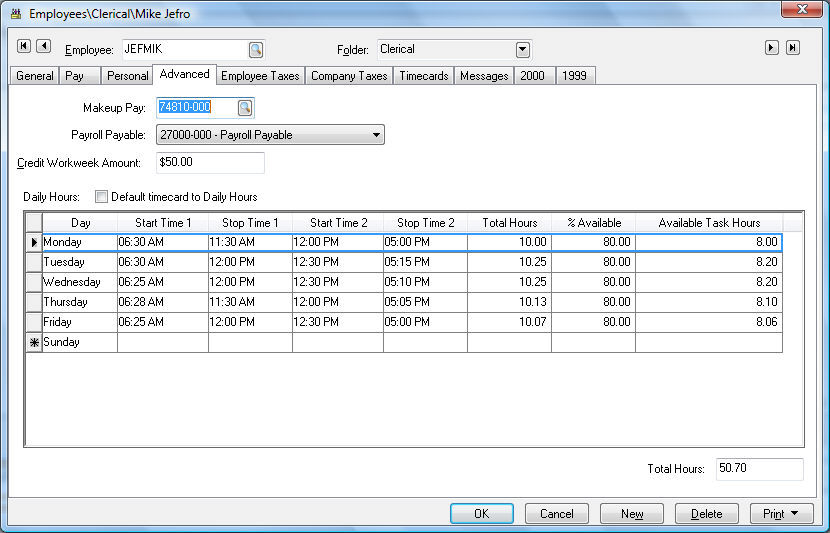830x533 pixels.
Task: Click the app icon in title bar
Action: [x=14, y=14]
